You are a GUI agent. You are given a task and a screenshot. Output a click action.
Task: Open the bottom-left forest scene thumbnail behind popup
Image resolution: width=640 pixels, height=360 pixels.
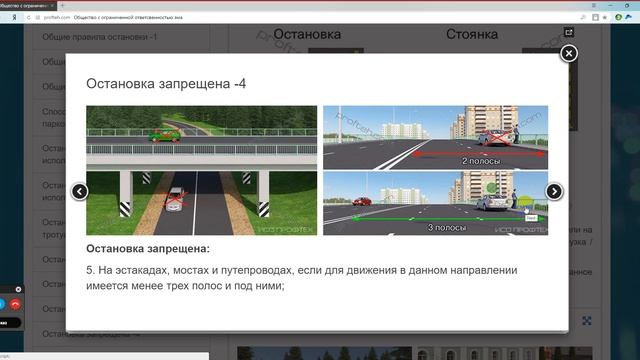tap(324, 353)
